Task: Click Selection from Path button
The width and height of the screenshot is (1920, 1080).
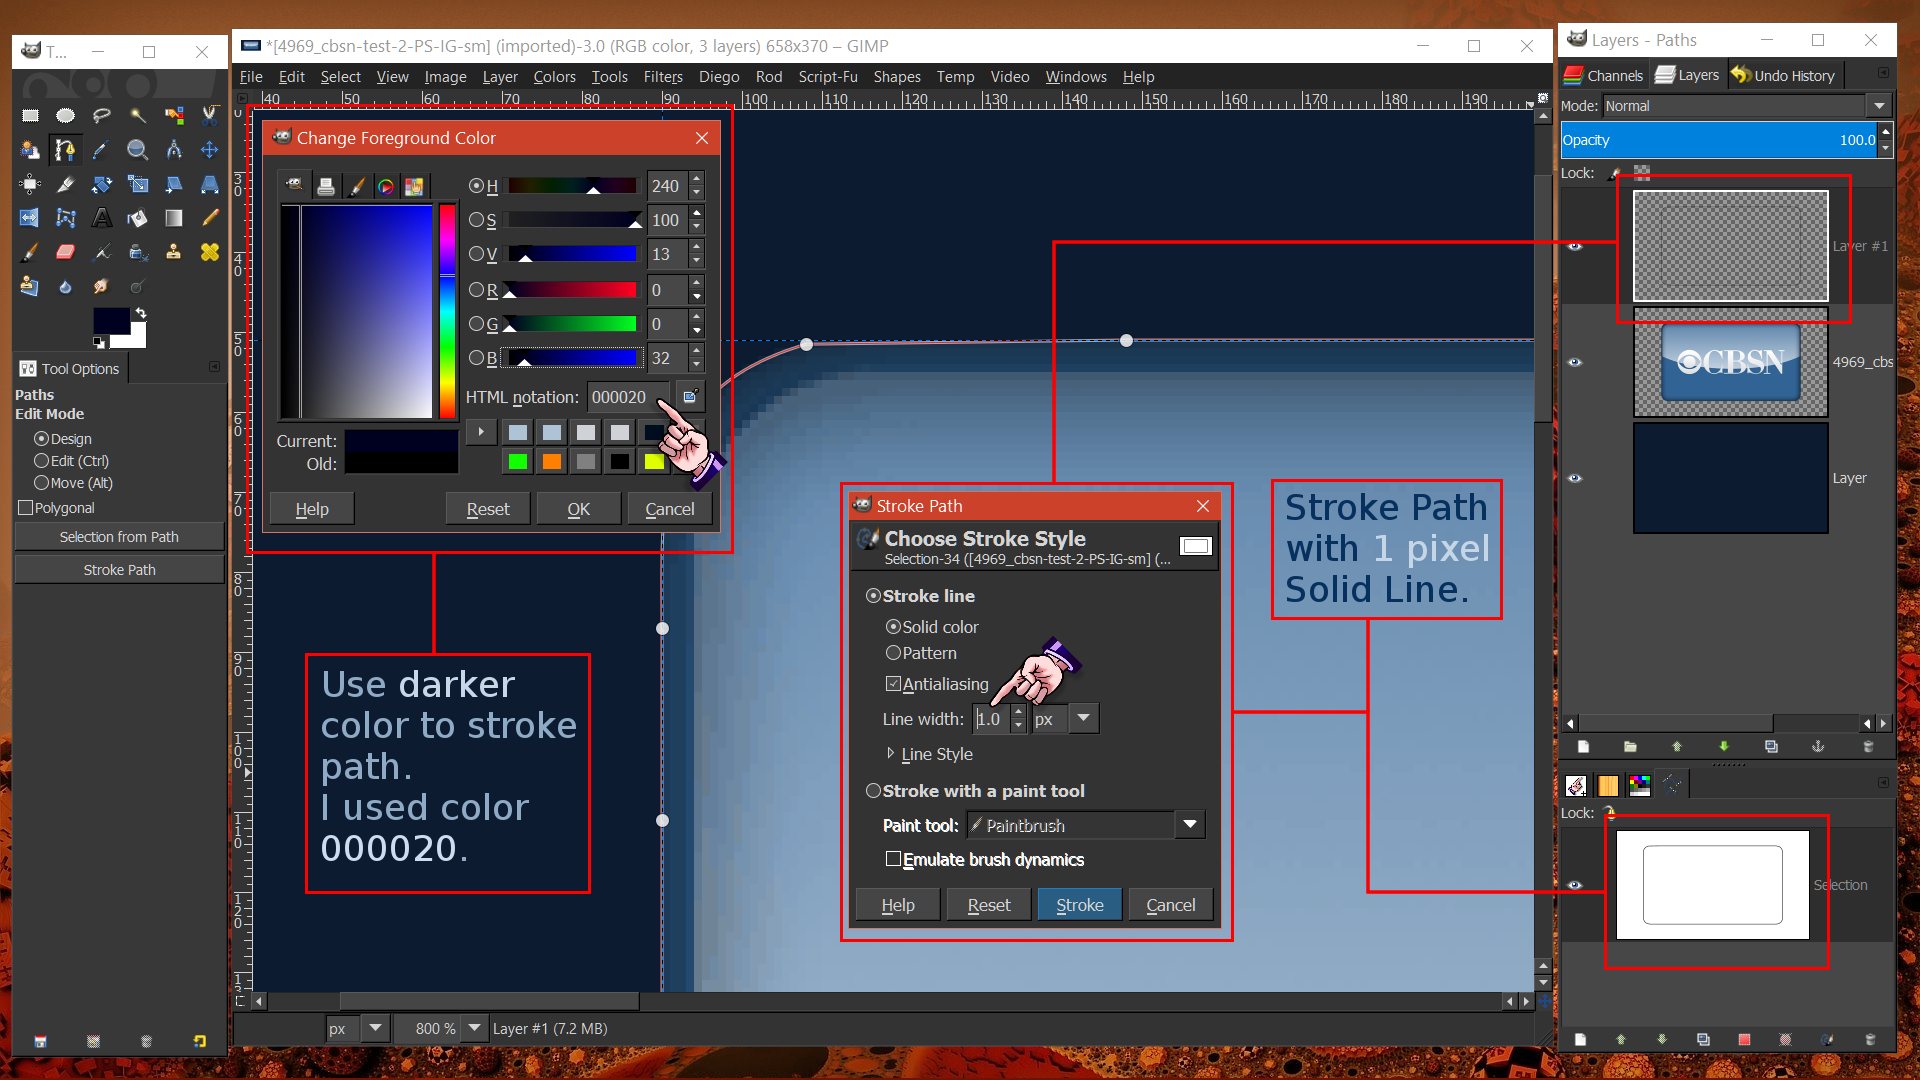Action: point(119,537)
